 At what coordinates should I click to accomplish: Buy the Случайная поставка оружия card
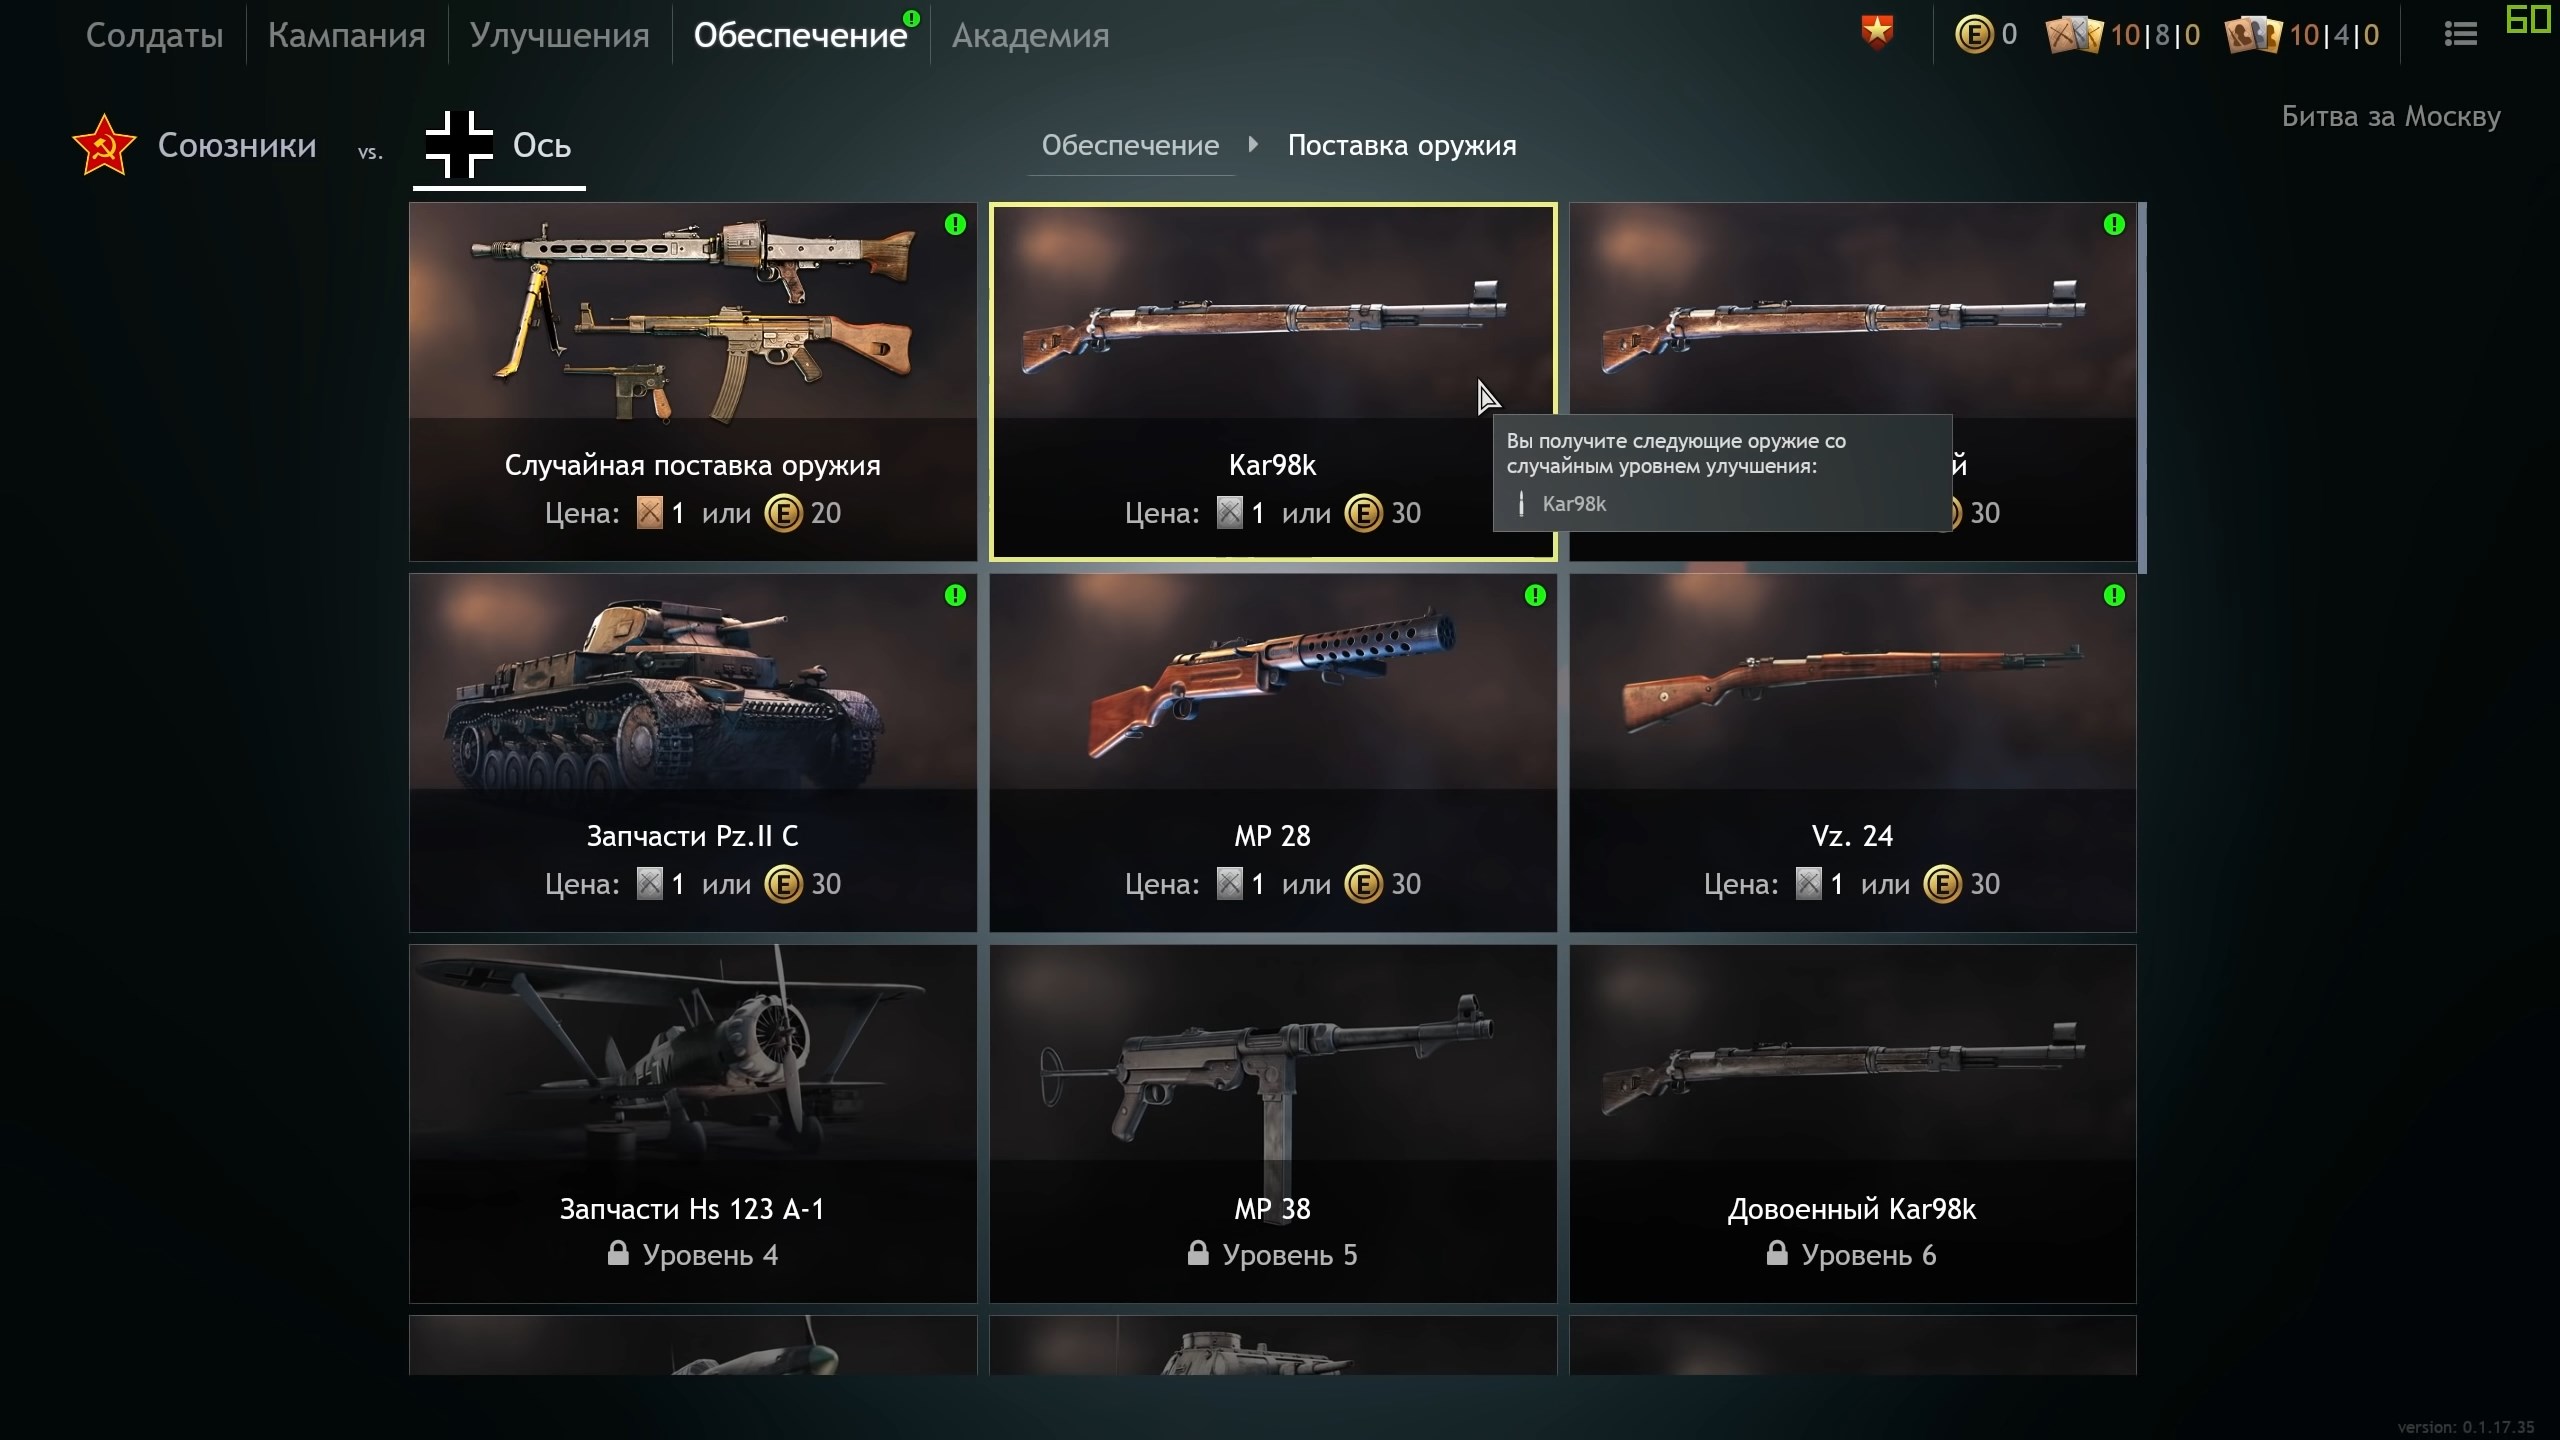click(693, 381)
